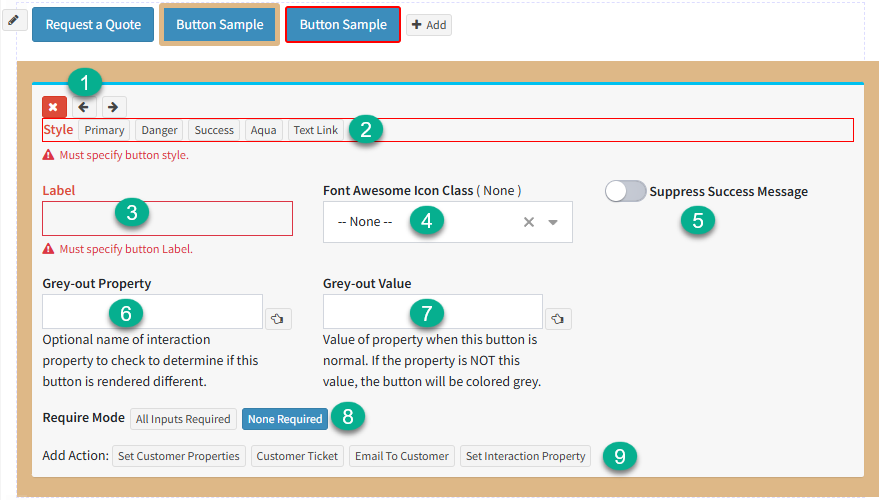Click the Add button
This screenshot has height=500, width=886.
429,25
